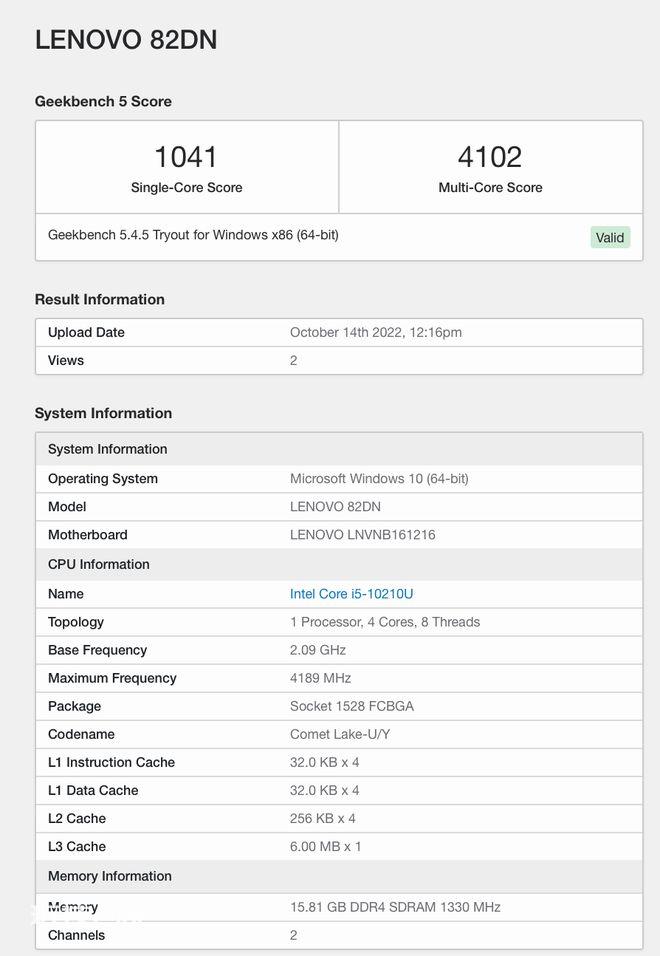Click the Motherboard LNVNB161216 value
The width and height of the screenshot is (660, 956).
pyautogui.click(x=363, y=535)
